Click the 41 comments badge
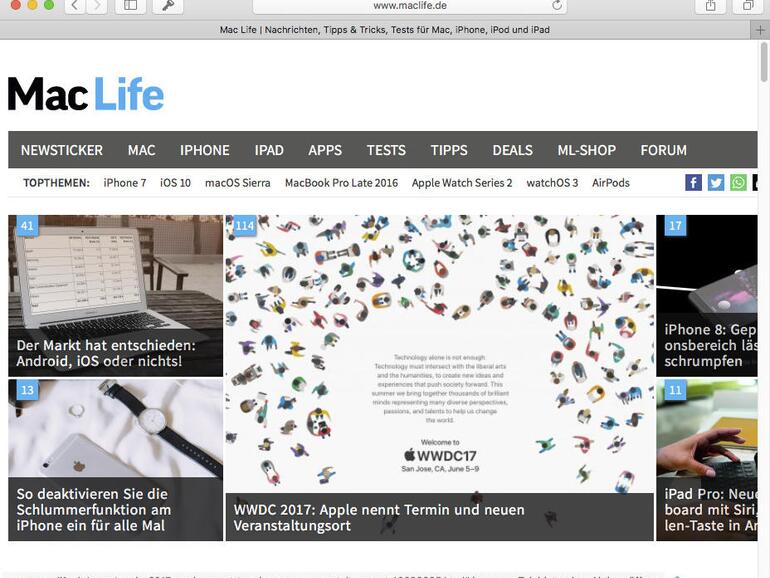The height and width of the screenshot is (578, 770). point(28,225)
